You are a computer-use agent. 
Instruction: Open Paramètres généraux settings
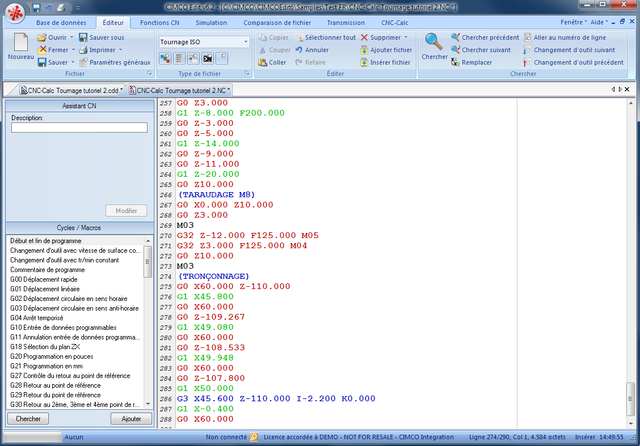115,62
